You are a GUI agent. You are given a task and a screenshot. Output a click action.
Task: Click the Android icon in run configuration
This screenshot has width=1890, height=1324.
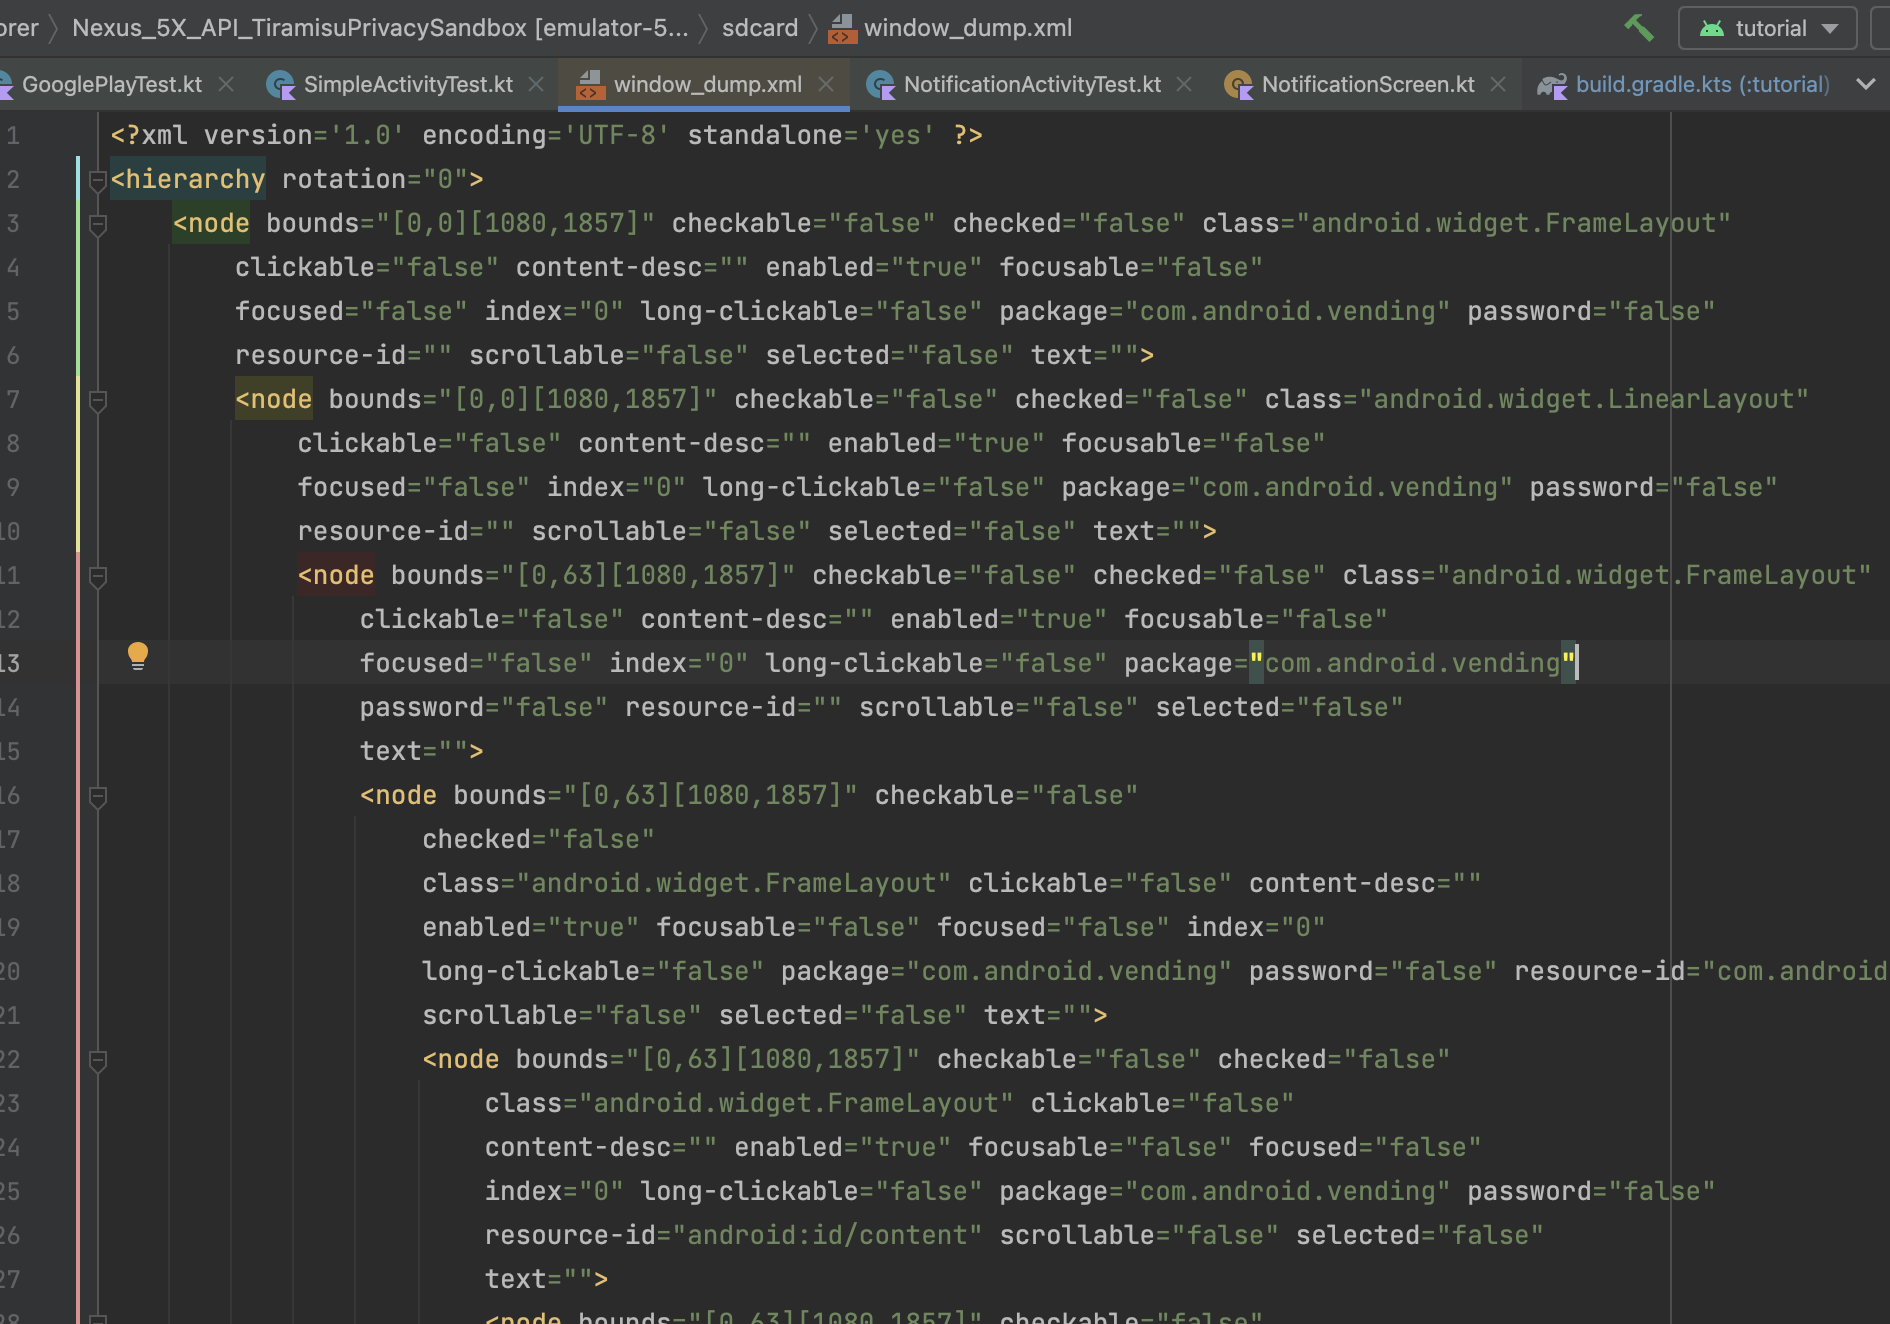(1712, 28)
